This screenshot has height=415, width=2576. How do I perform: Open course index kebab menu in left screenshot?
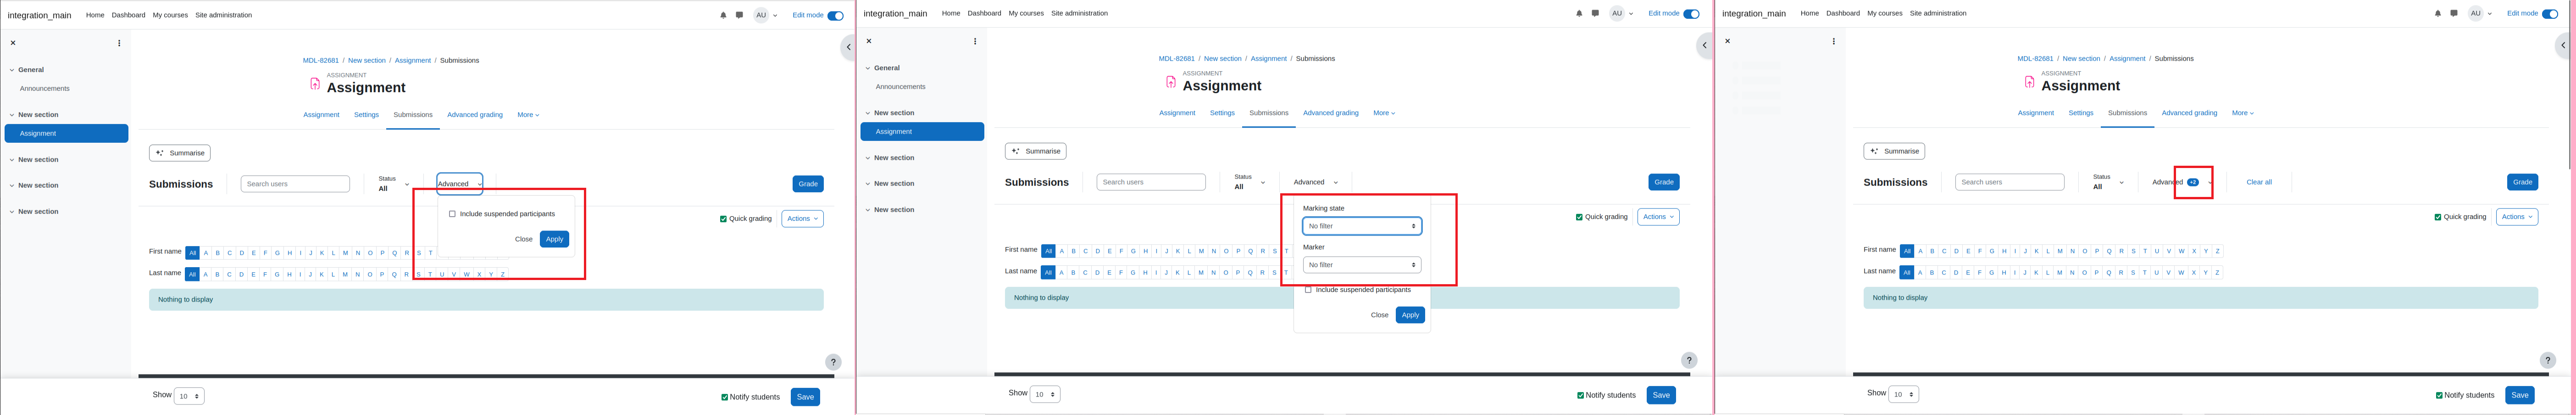coord(119,43)
